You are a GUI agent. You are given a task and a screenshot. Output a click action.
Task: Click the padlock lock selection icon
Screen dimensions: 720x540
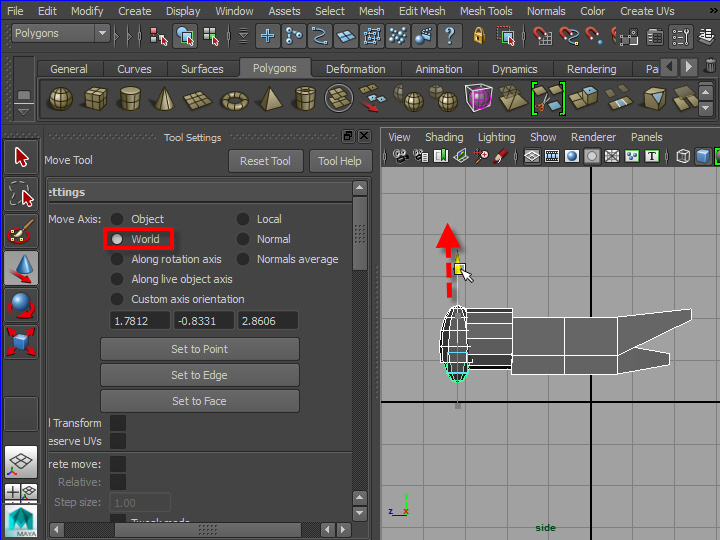coord(479,36)
